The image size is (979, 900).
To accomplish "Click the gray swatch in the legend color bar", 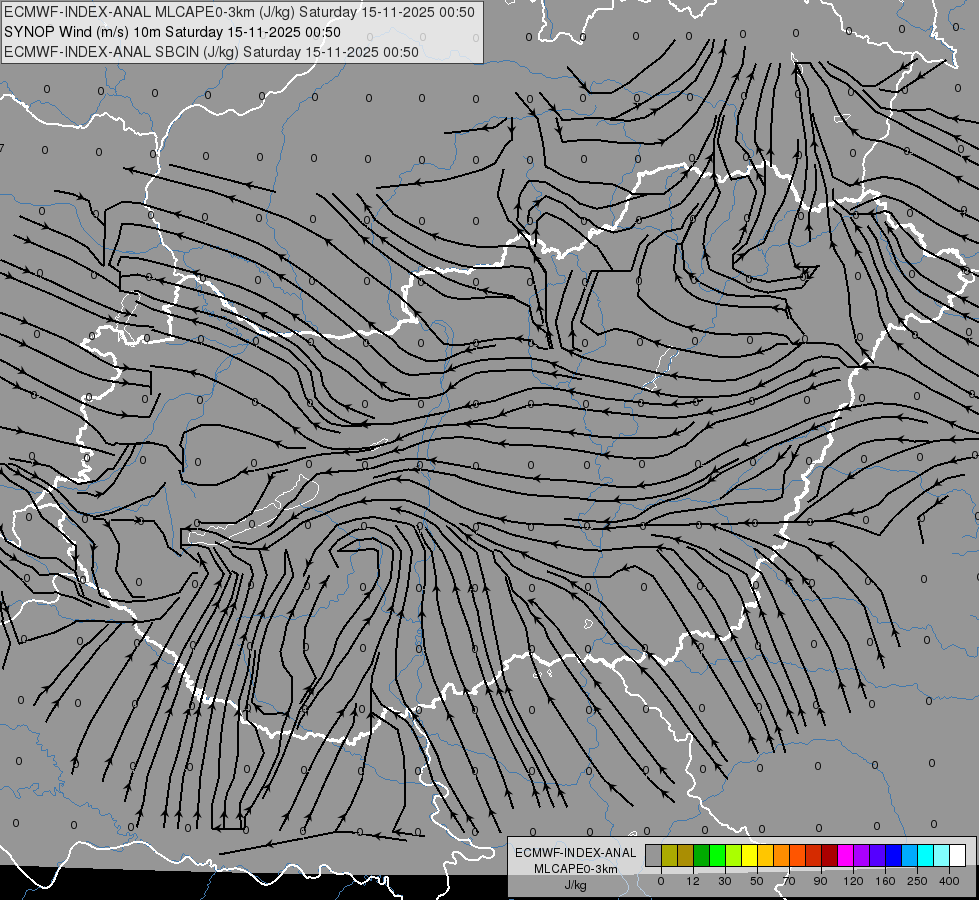I will click(653, 855).
